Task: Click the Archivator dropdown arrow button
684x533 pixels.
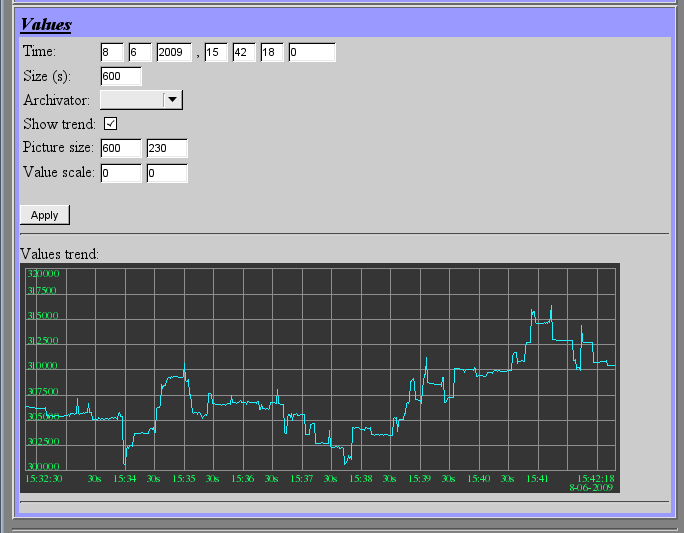Action: [173, 99]
